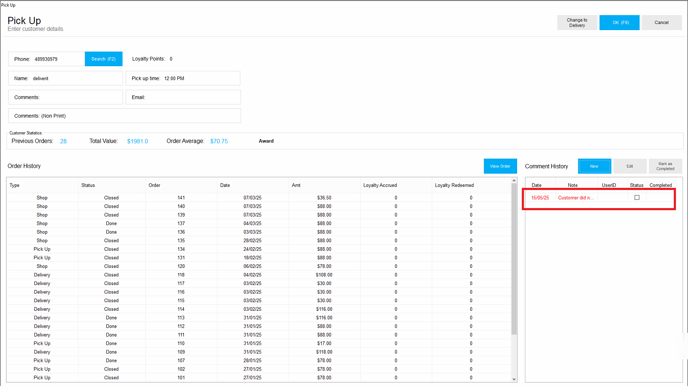Select Delivery order 114
688x386 pixels.
[x=259, y=309]
